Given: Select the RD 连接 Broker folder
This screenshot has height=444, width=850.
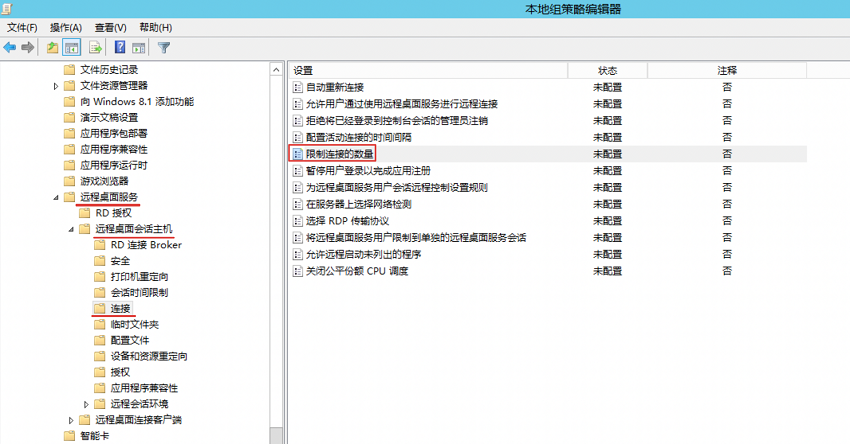Looking at the screenshot, I should (146, 245).
